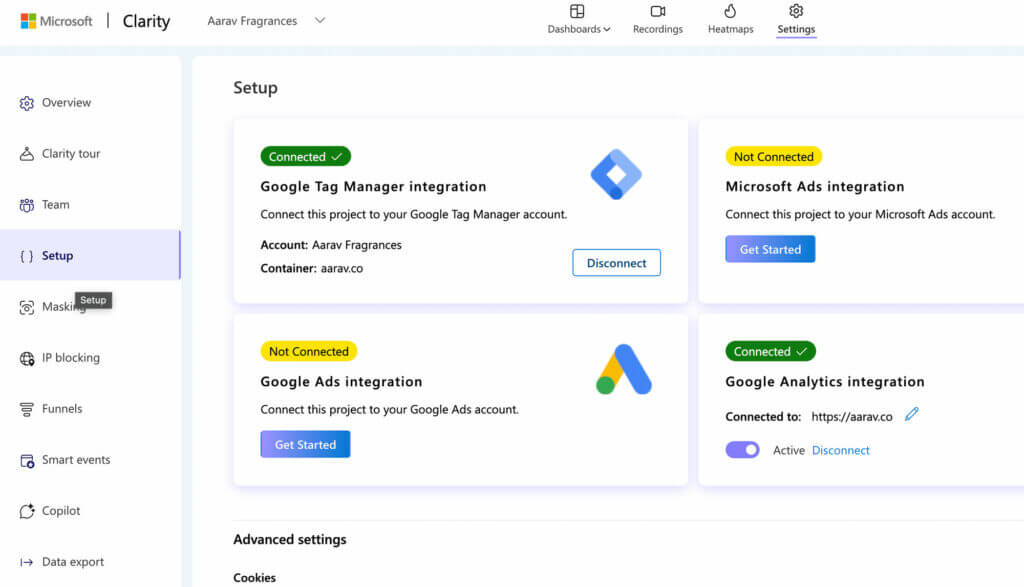The height and width of the screenshot is (587, 1024).
Task: Get Started with Microsoft Ads integration
Action: click(x=770, y=248)
